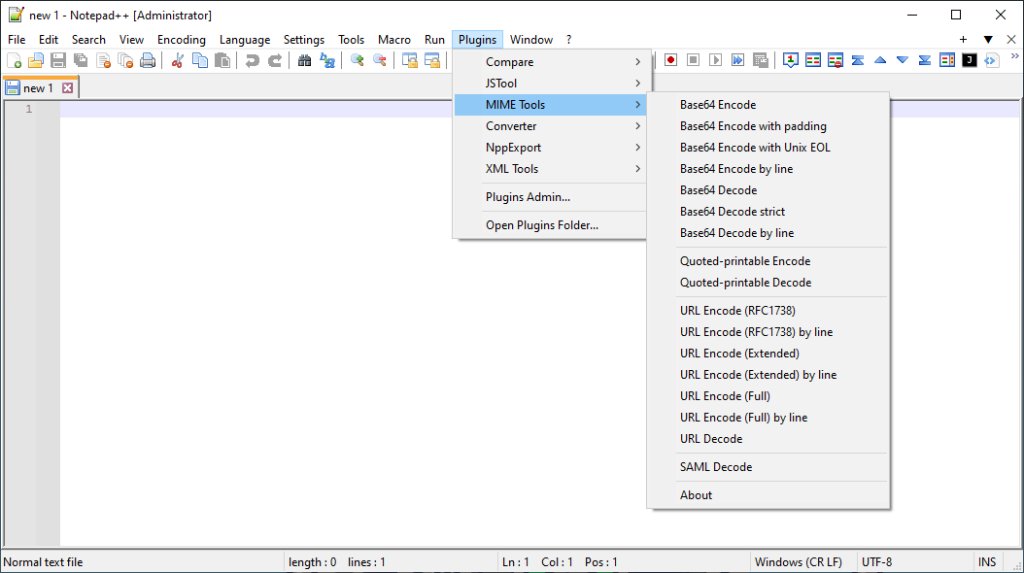Screen dimensions: 1024x573
Task: Expand the JSTool submenu
Action: click(x=550, y=84)
